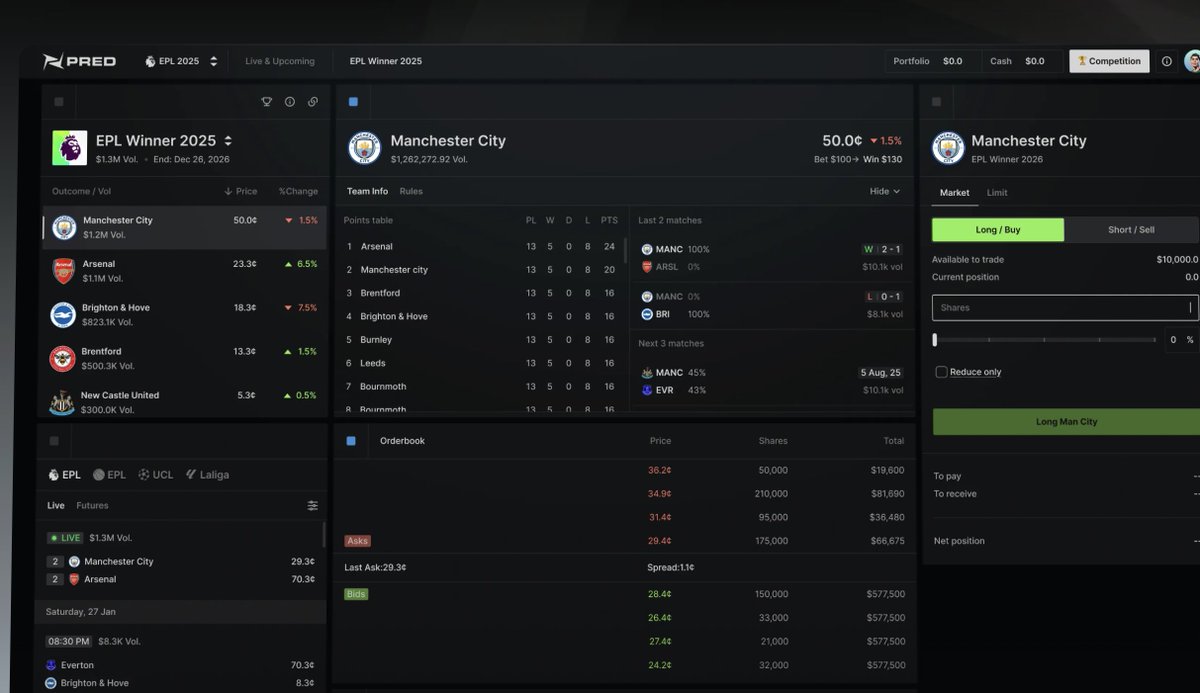Click Everton crest in Saturday match
Screen dimensions: 1200x693
click(52, 665)
